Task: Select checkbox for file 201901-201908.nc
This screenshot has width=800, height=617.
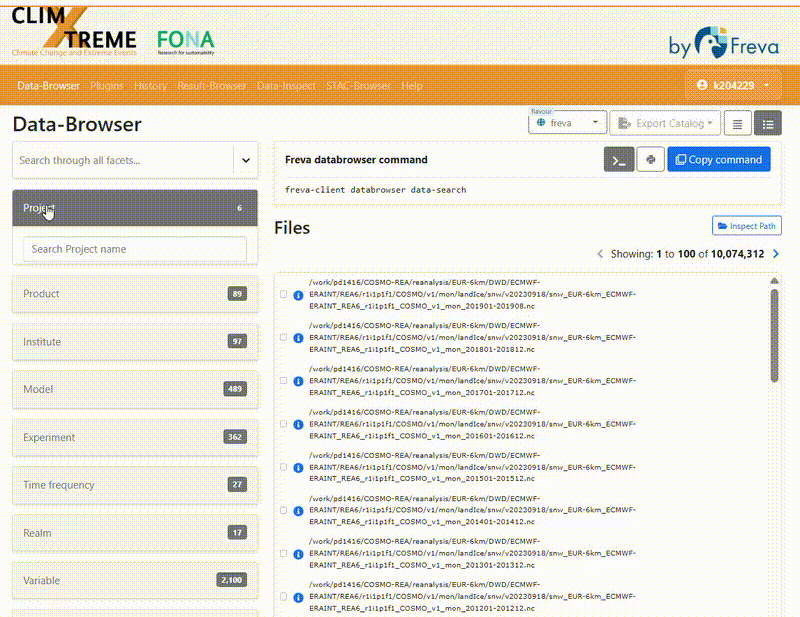Action: point(284,294)
